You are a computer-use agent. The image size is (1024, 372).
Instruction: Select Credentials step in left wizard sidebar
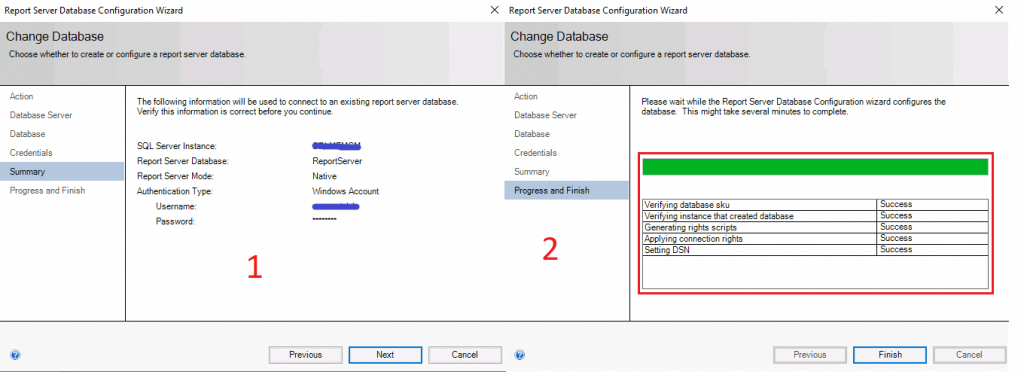pos(31,153)
